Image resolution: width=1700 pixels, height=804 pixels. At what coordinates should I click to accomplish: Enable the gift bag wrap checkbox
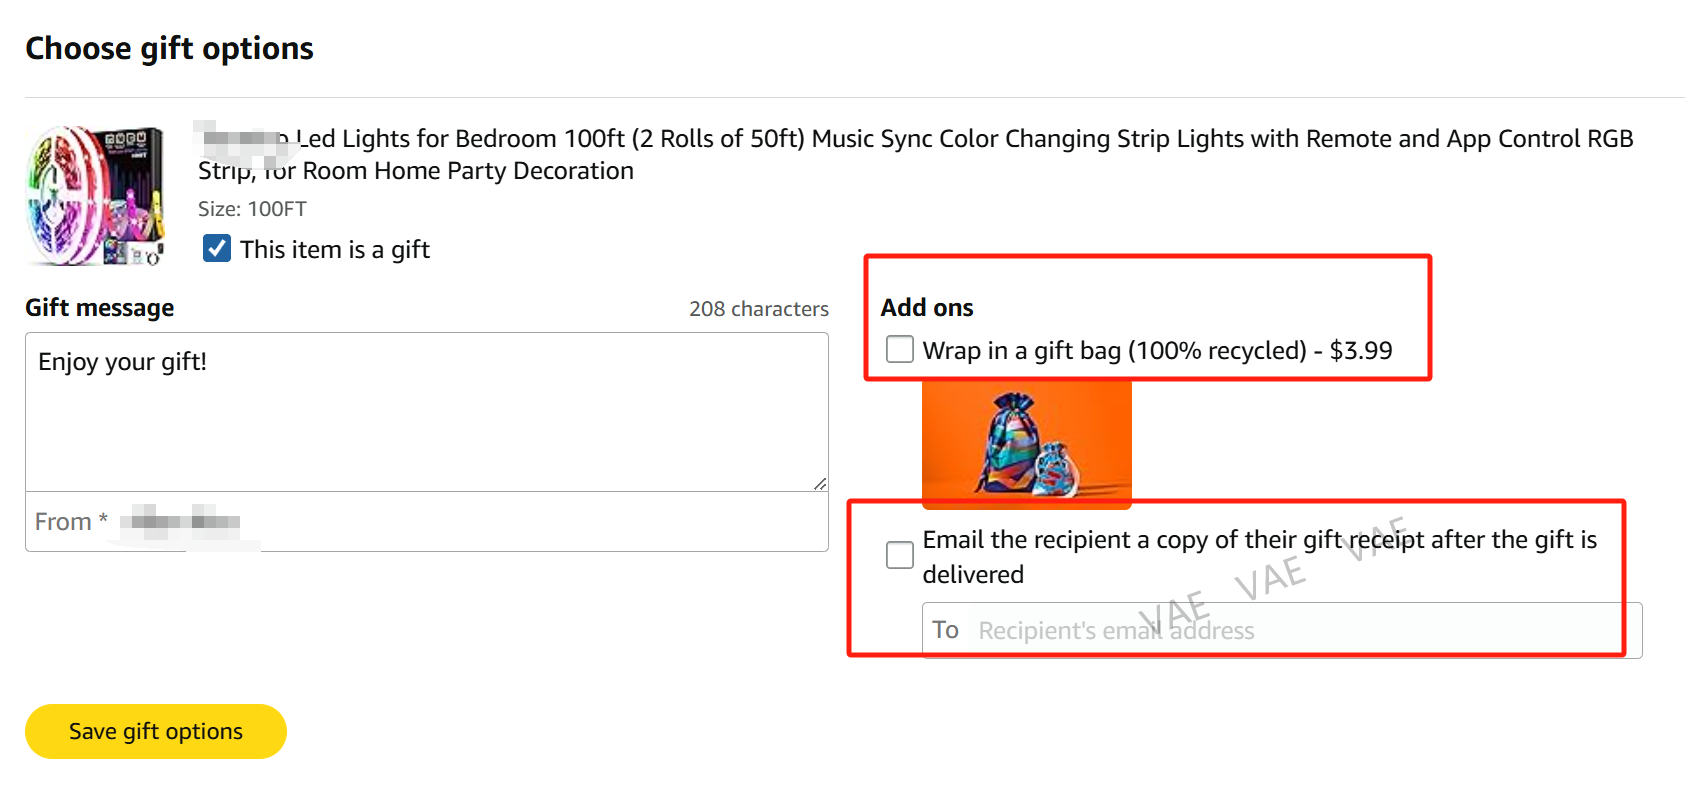[900, 349]
